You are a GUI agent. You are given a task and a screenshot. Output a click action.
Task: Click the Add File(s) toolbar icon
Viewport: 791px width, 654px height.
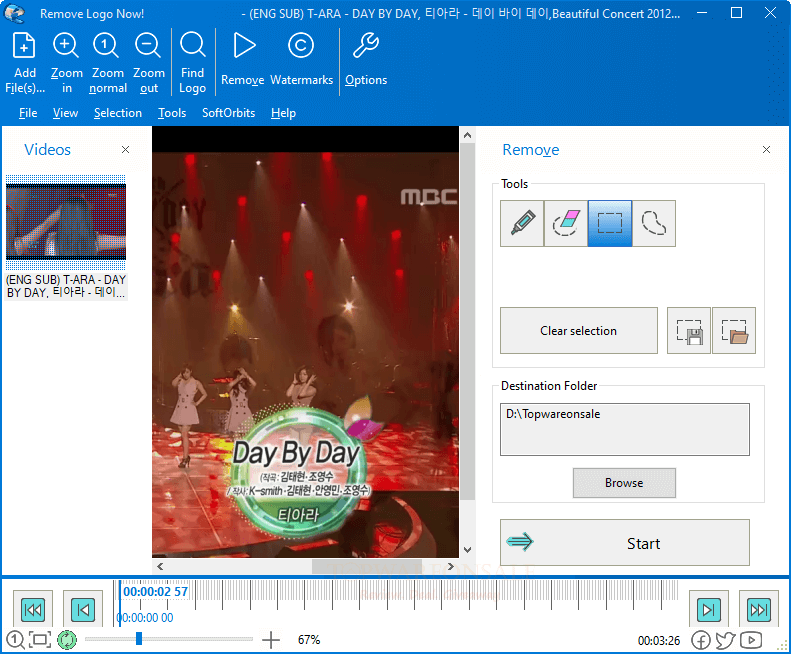pyautogui.click(x=24, y=45)
